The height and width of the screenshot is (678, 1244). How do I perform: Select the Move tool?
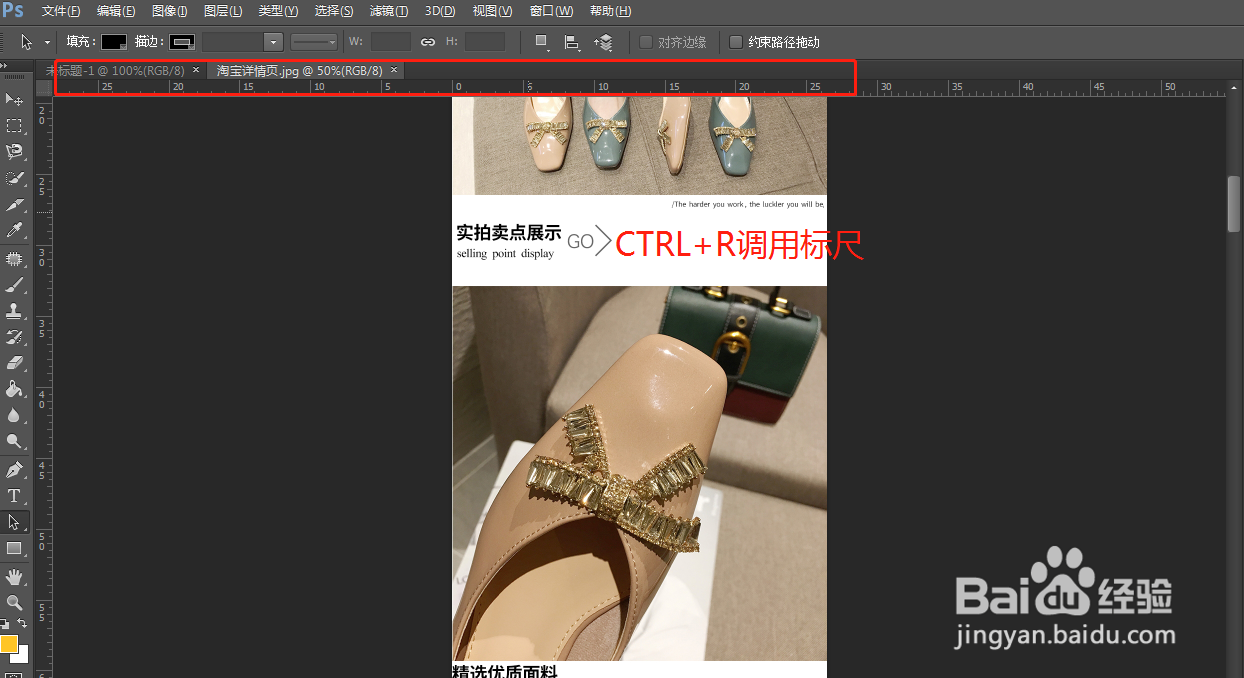tap(14, 99)
